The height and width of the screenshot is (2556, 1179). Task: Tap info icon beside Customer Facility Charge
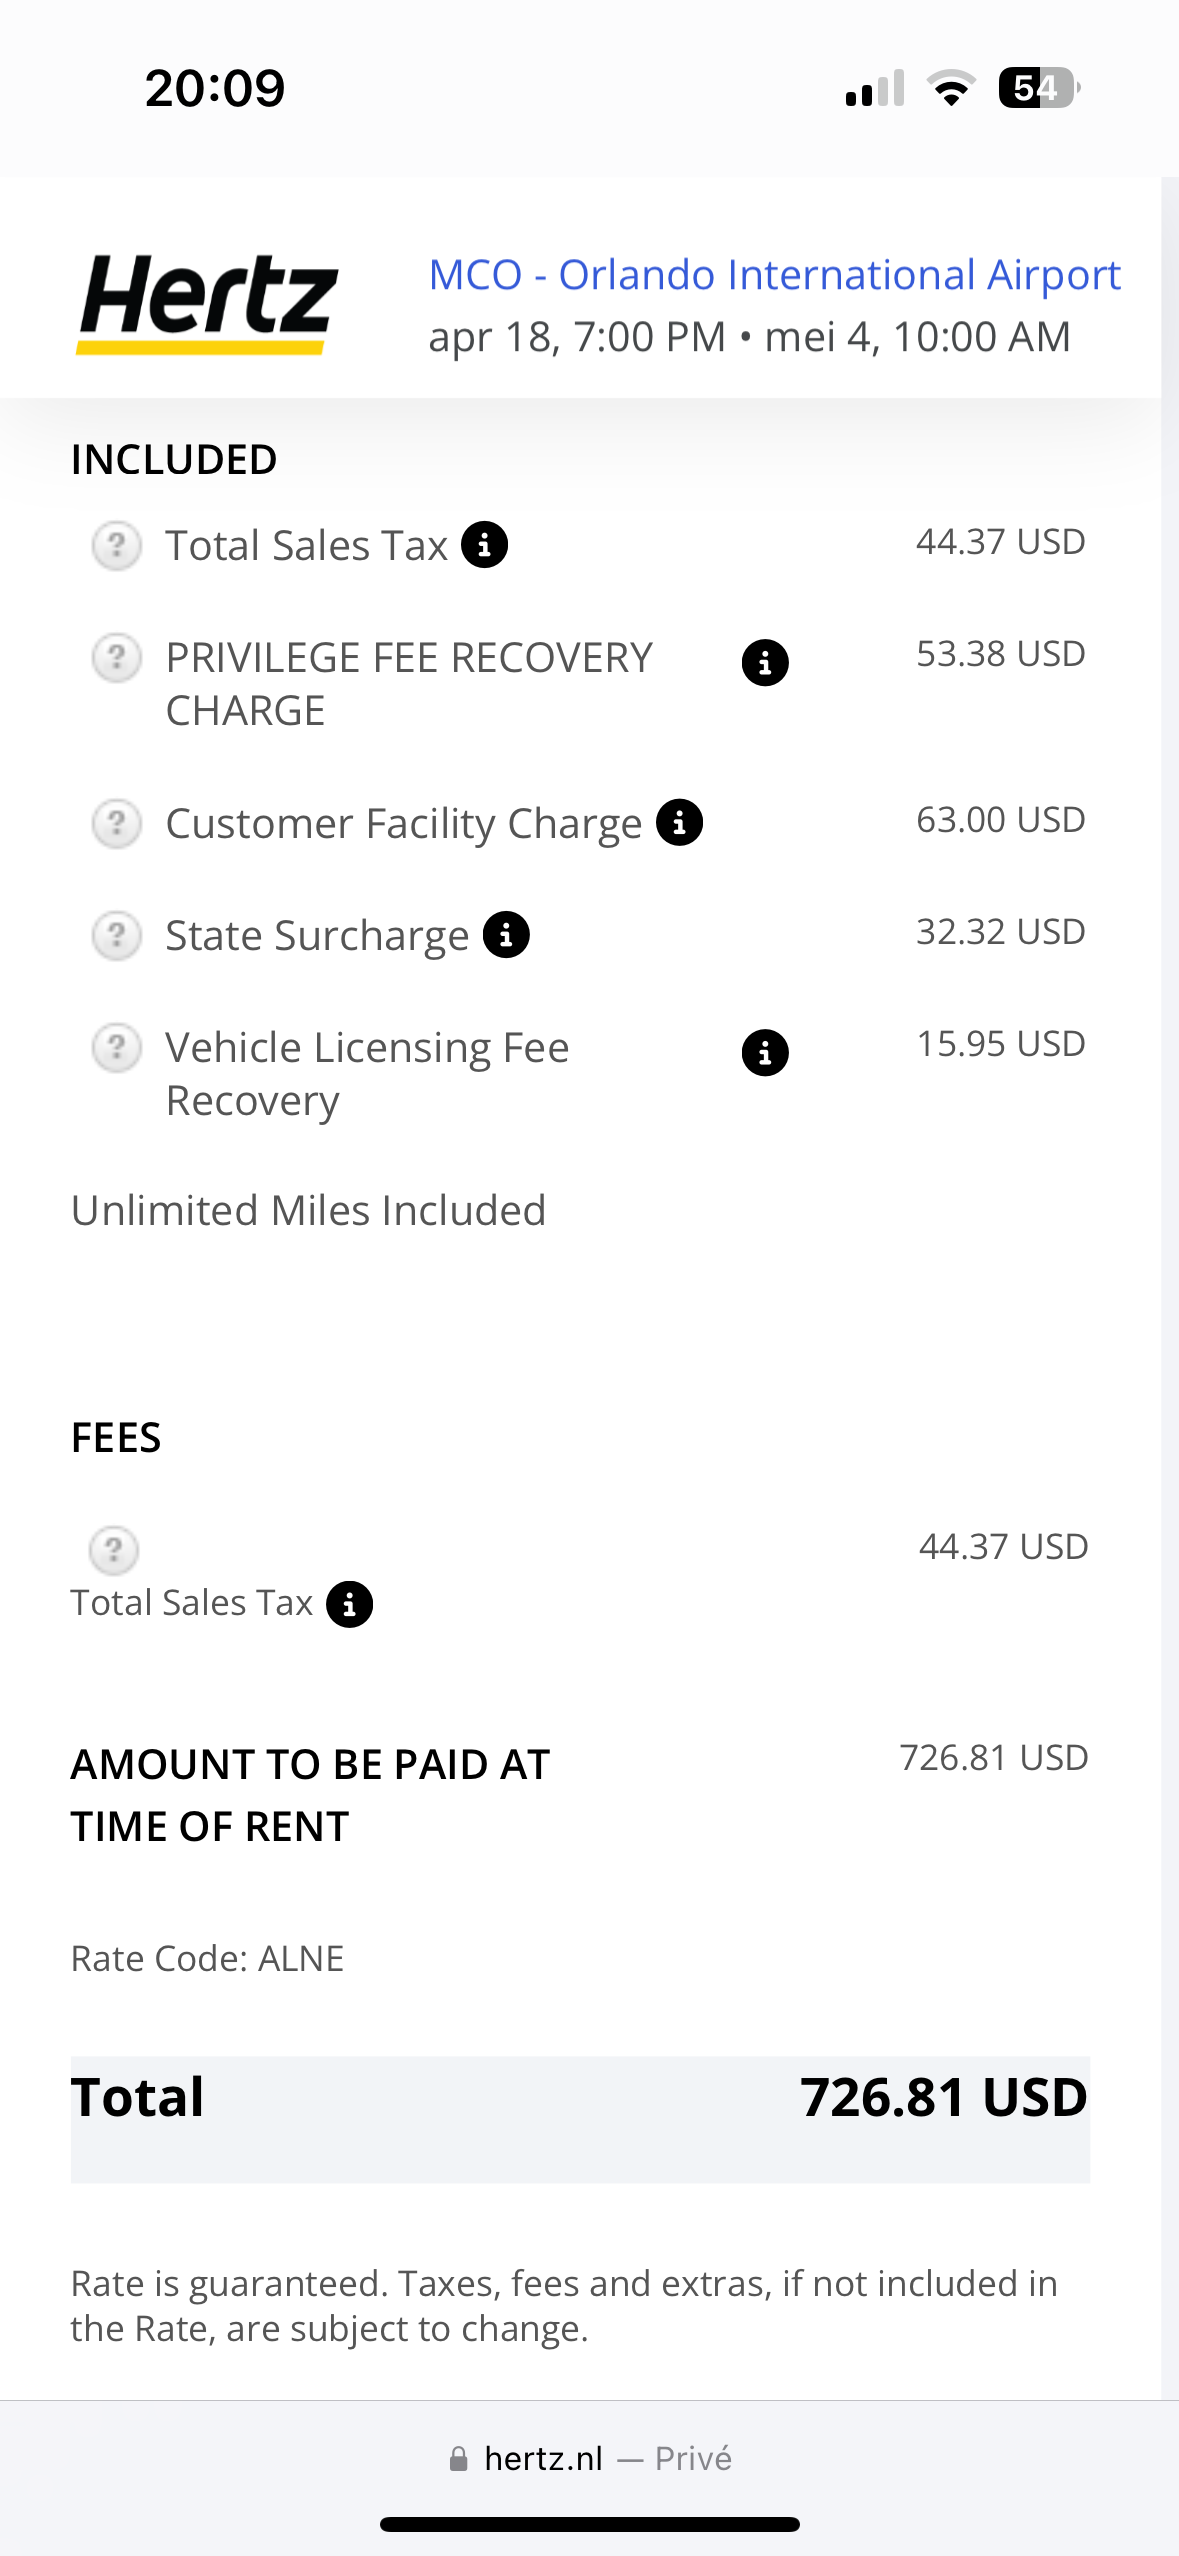[680, 823]
